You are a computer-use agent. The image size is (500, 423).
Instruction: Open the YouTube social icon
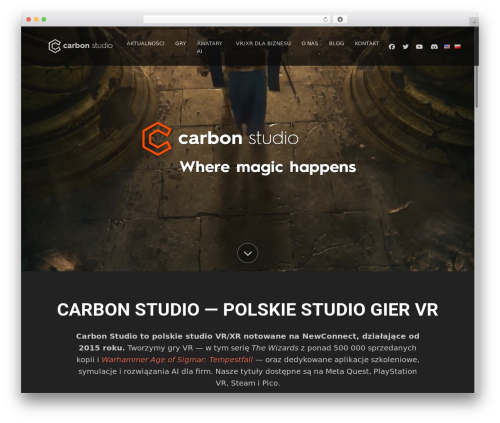pos(419,47)
